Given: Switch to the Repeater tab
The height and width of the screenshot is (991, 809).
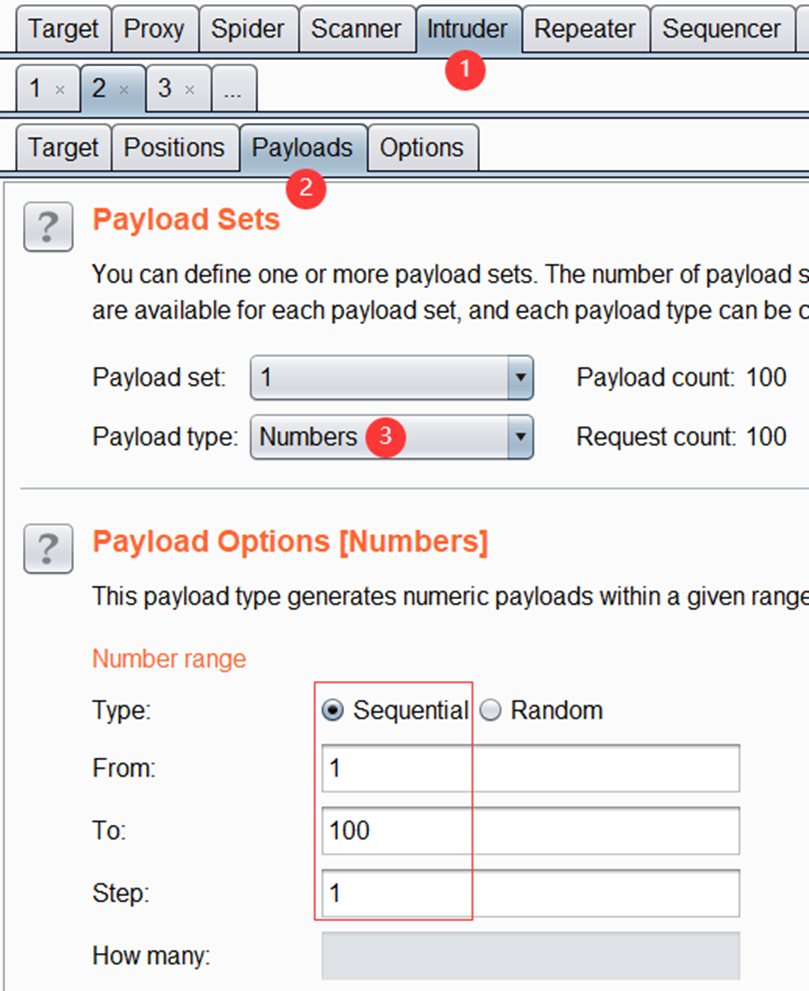Looking at the screenshot, I should [585, 29].
